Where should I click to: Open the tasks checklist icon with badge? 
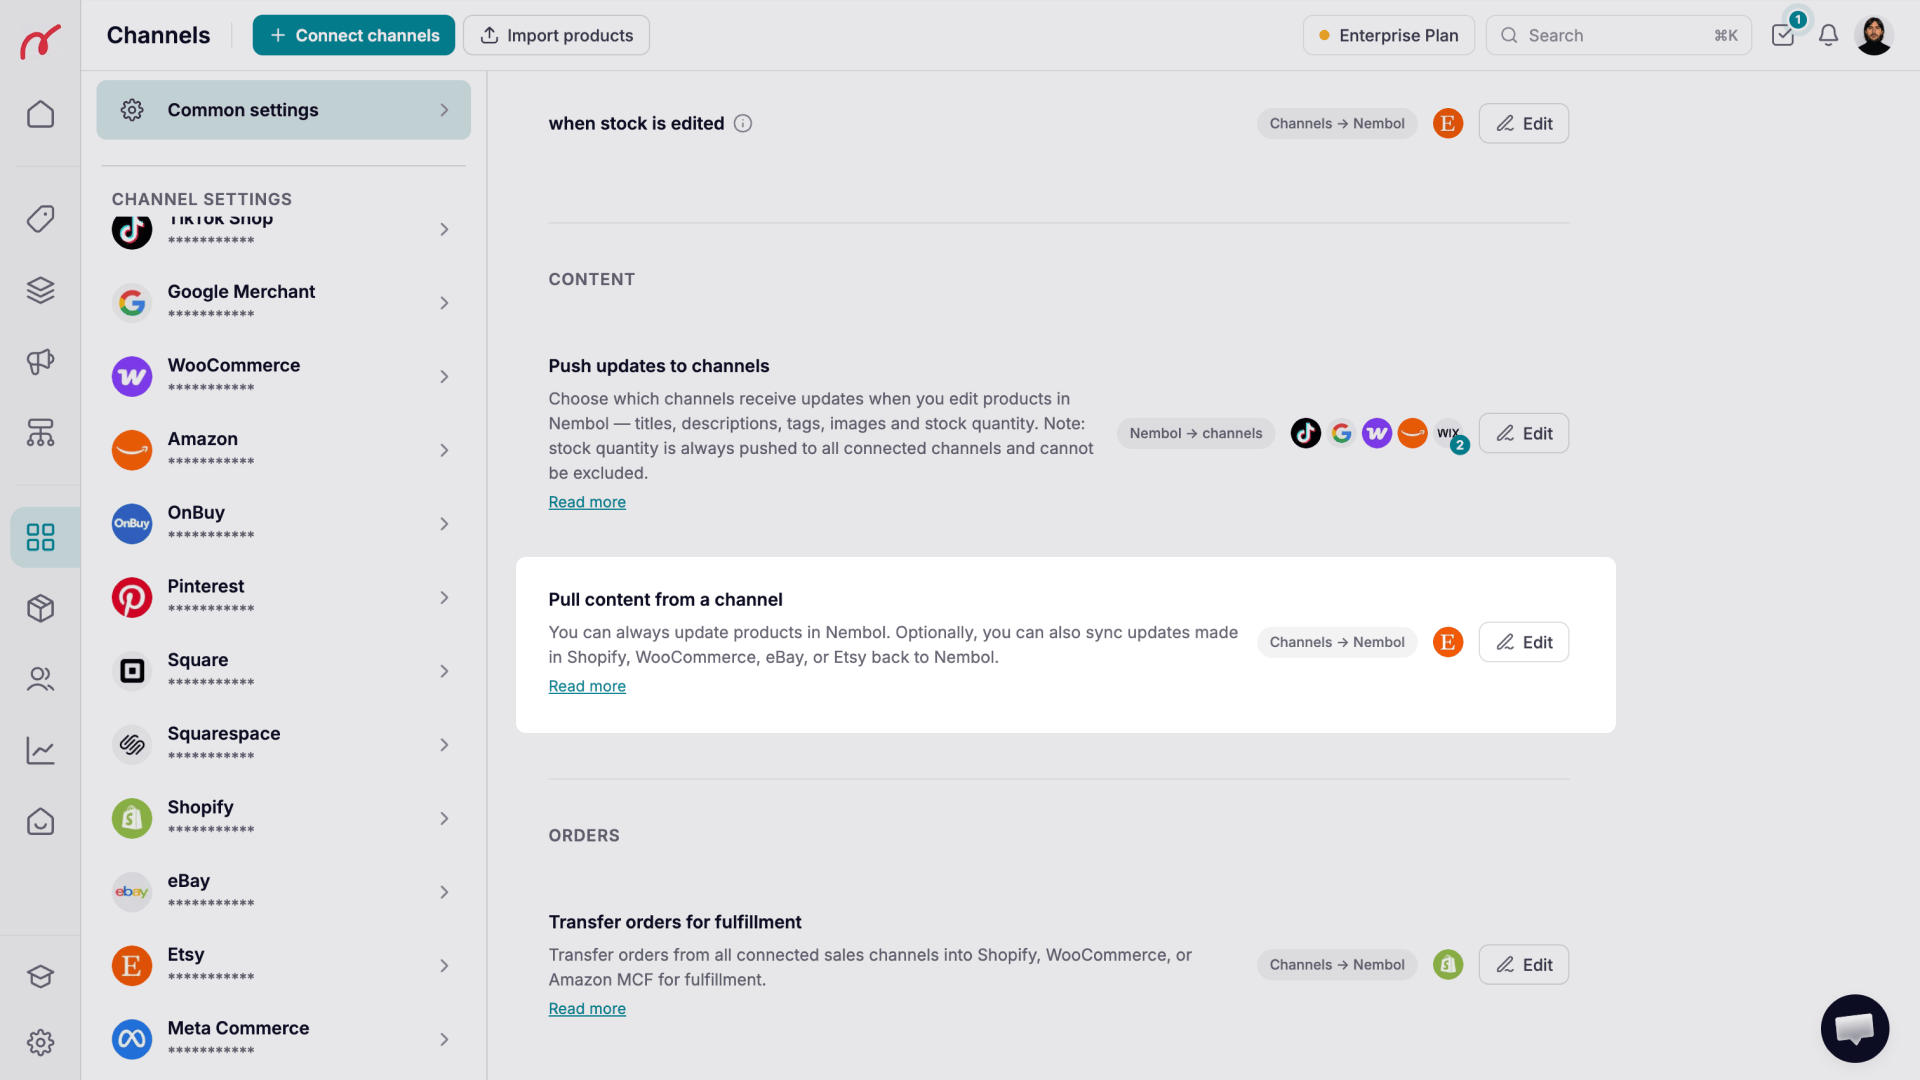[1783, 36]
